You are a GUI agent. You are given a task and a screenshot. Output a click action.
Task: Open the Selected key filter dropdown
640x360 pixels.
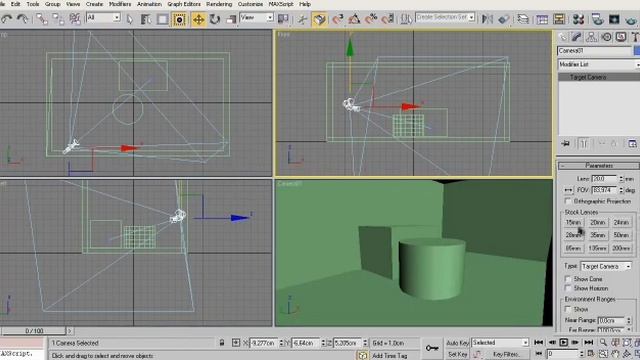point(500,342)
